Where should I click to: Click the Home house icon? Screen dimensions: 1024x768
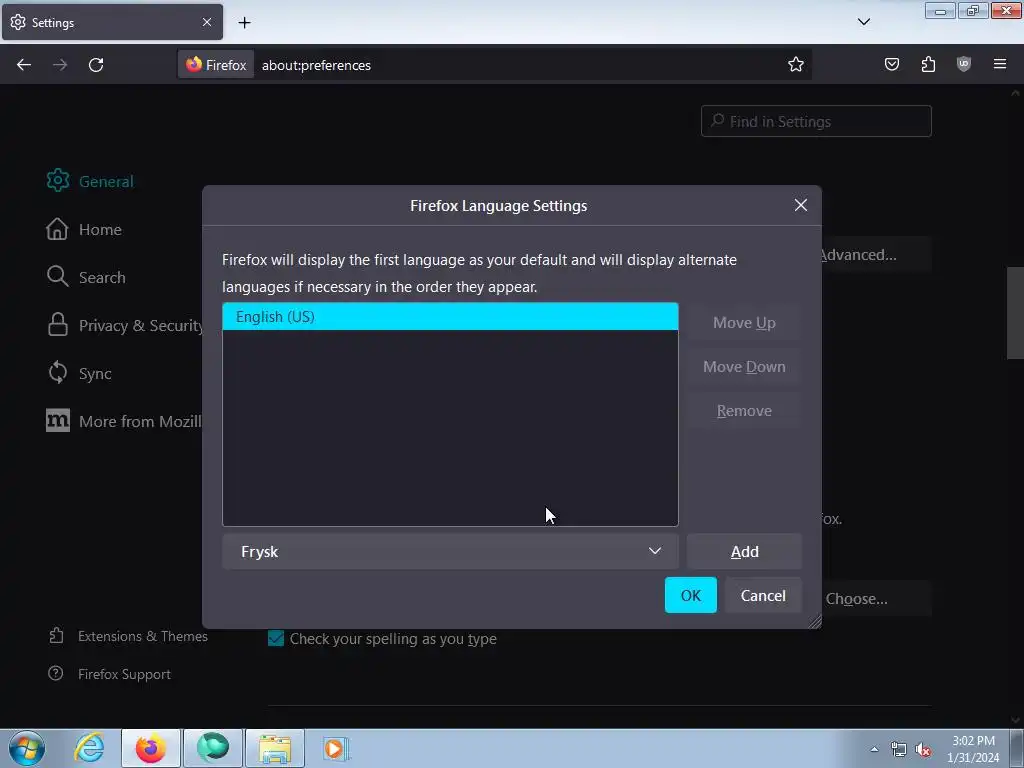[57, 229]
